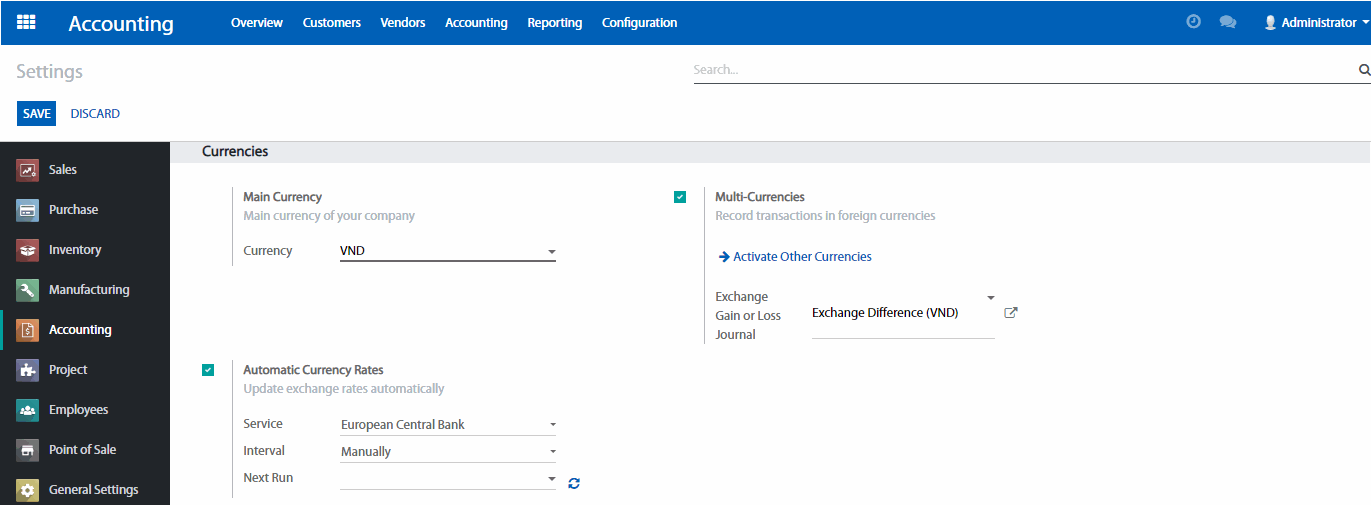Discard the settings changes
This screenshot has height=505, width=1371.
95,114
